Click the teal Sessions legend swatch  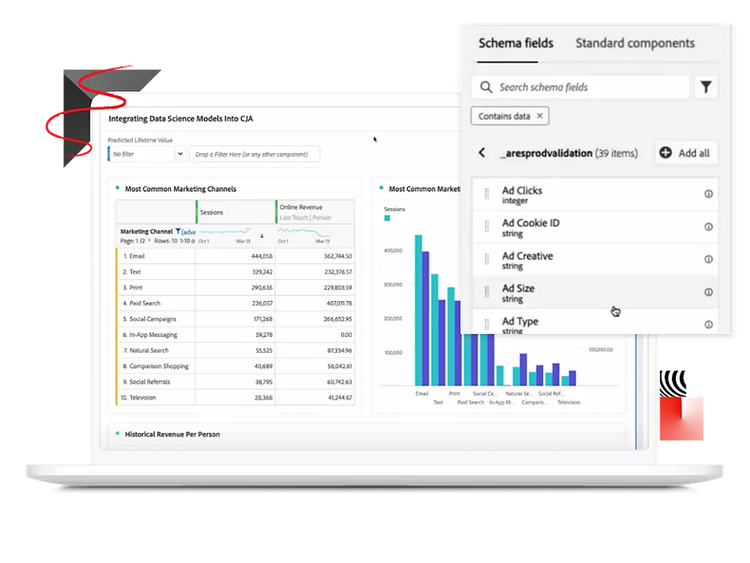(388, 217)
